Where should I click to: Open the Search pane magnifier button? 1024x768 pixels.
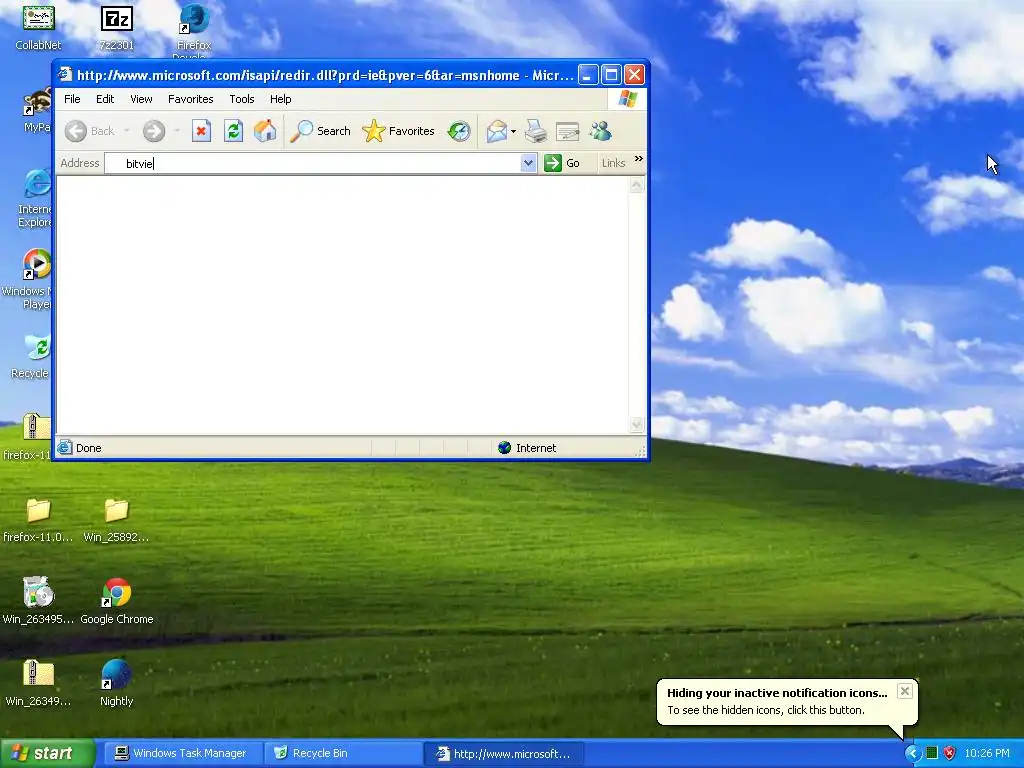[320, 131]
